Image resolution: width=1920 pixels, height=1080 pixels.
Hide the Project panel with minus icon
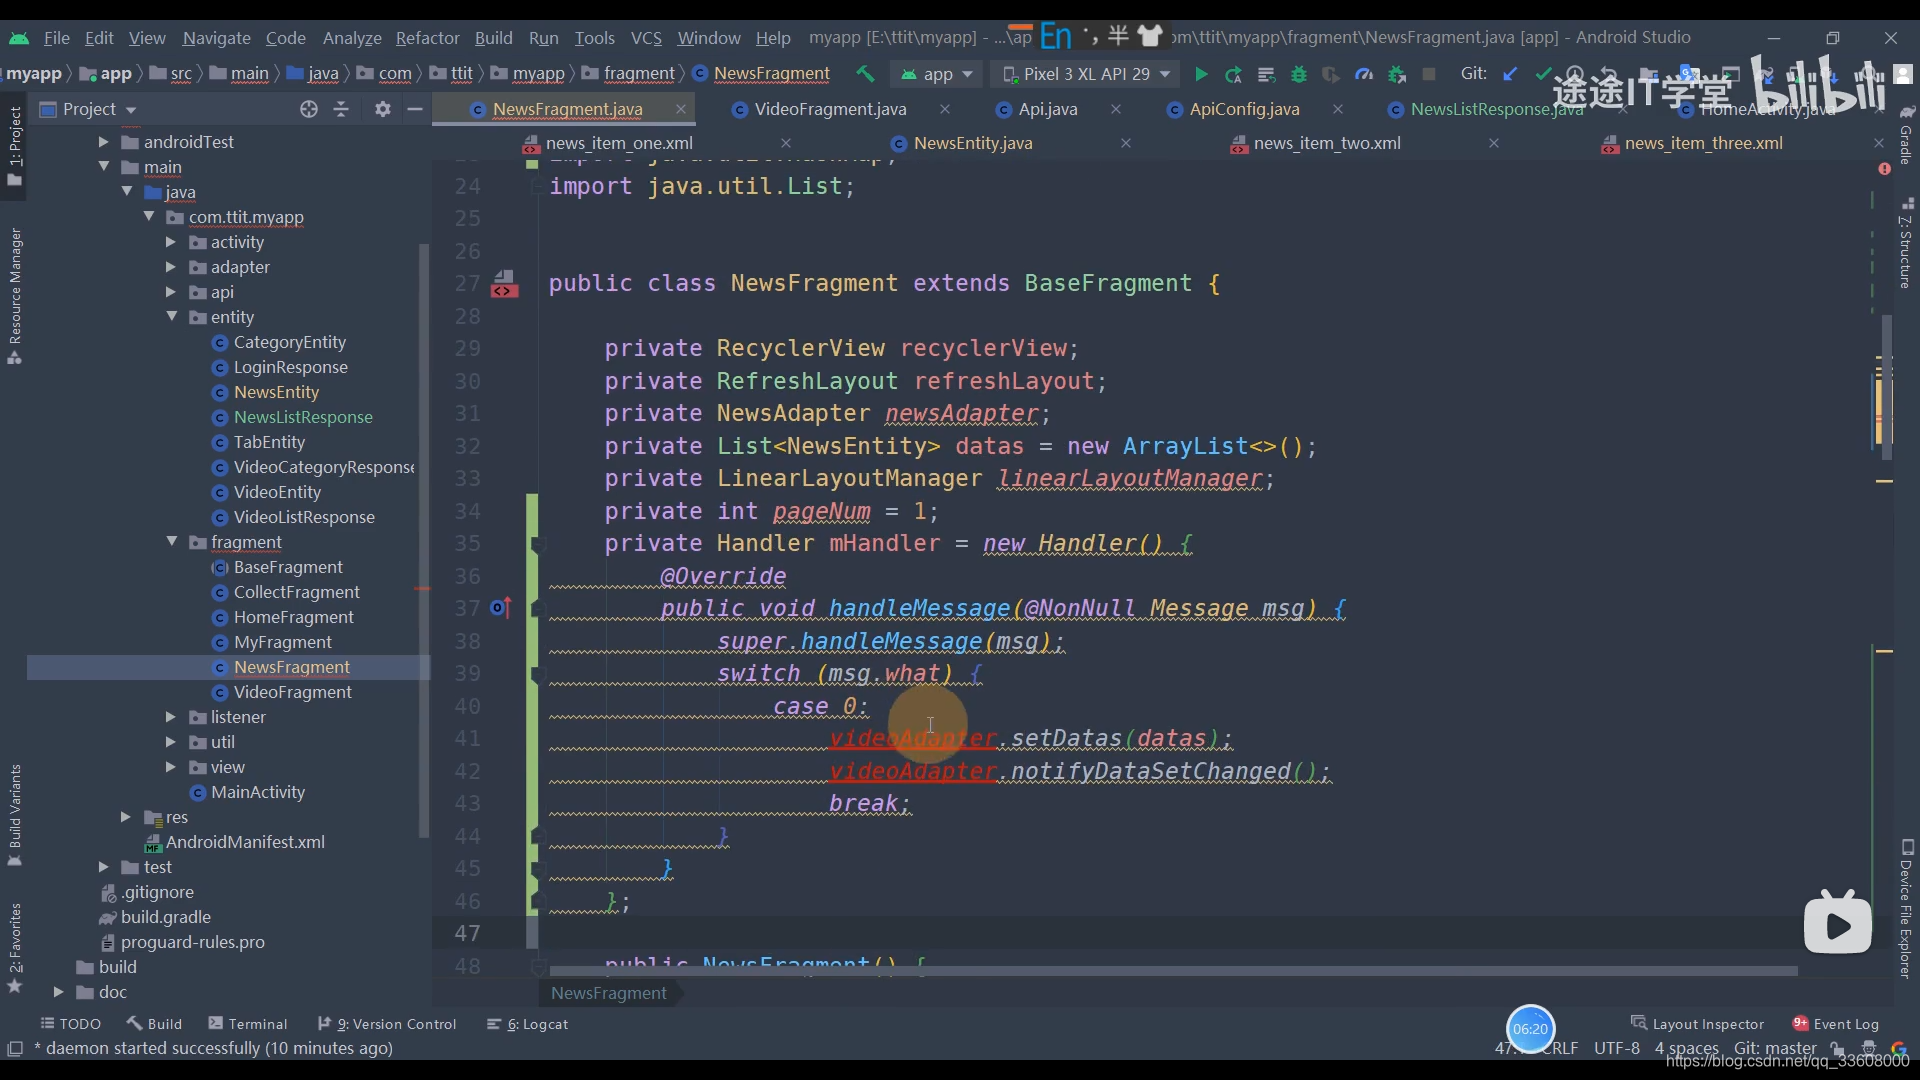pyautogui.click(x=415, y=109)
